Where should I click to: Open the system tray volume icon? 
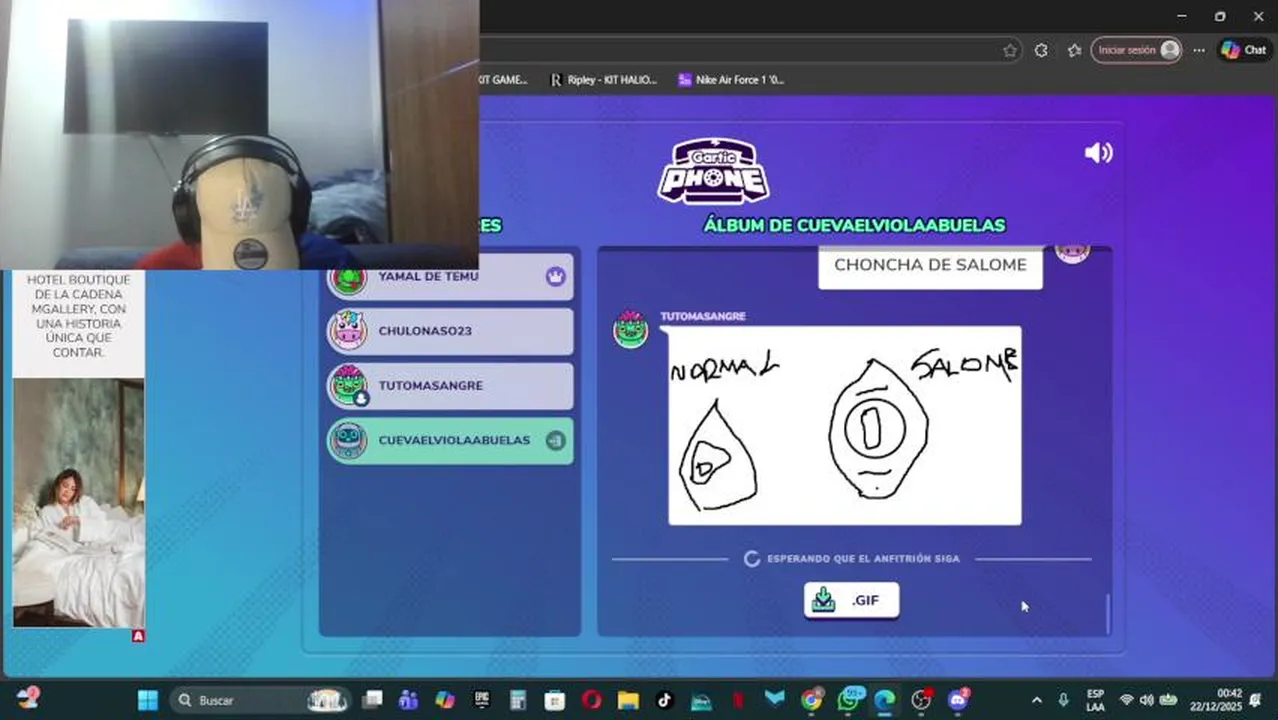pos(1147,700)
